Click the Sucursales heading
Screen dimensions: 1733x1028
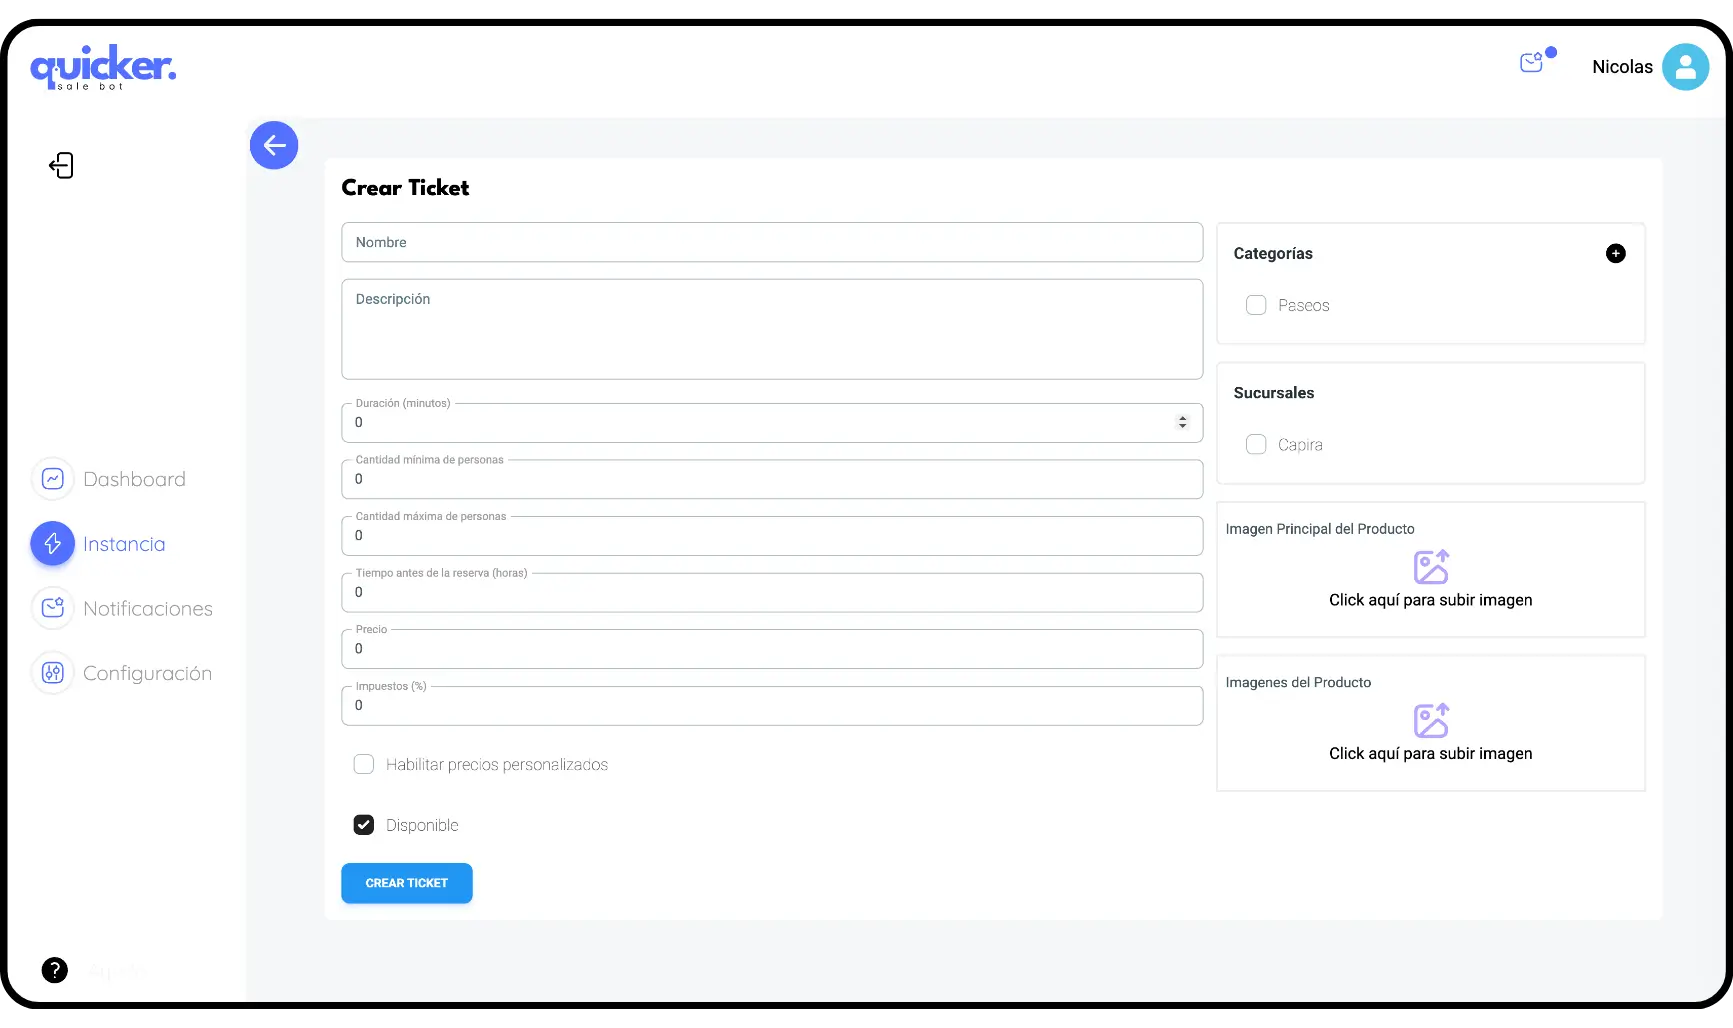click(1274, 393)
